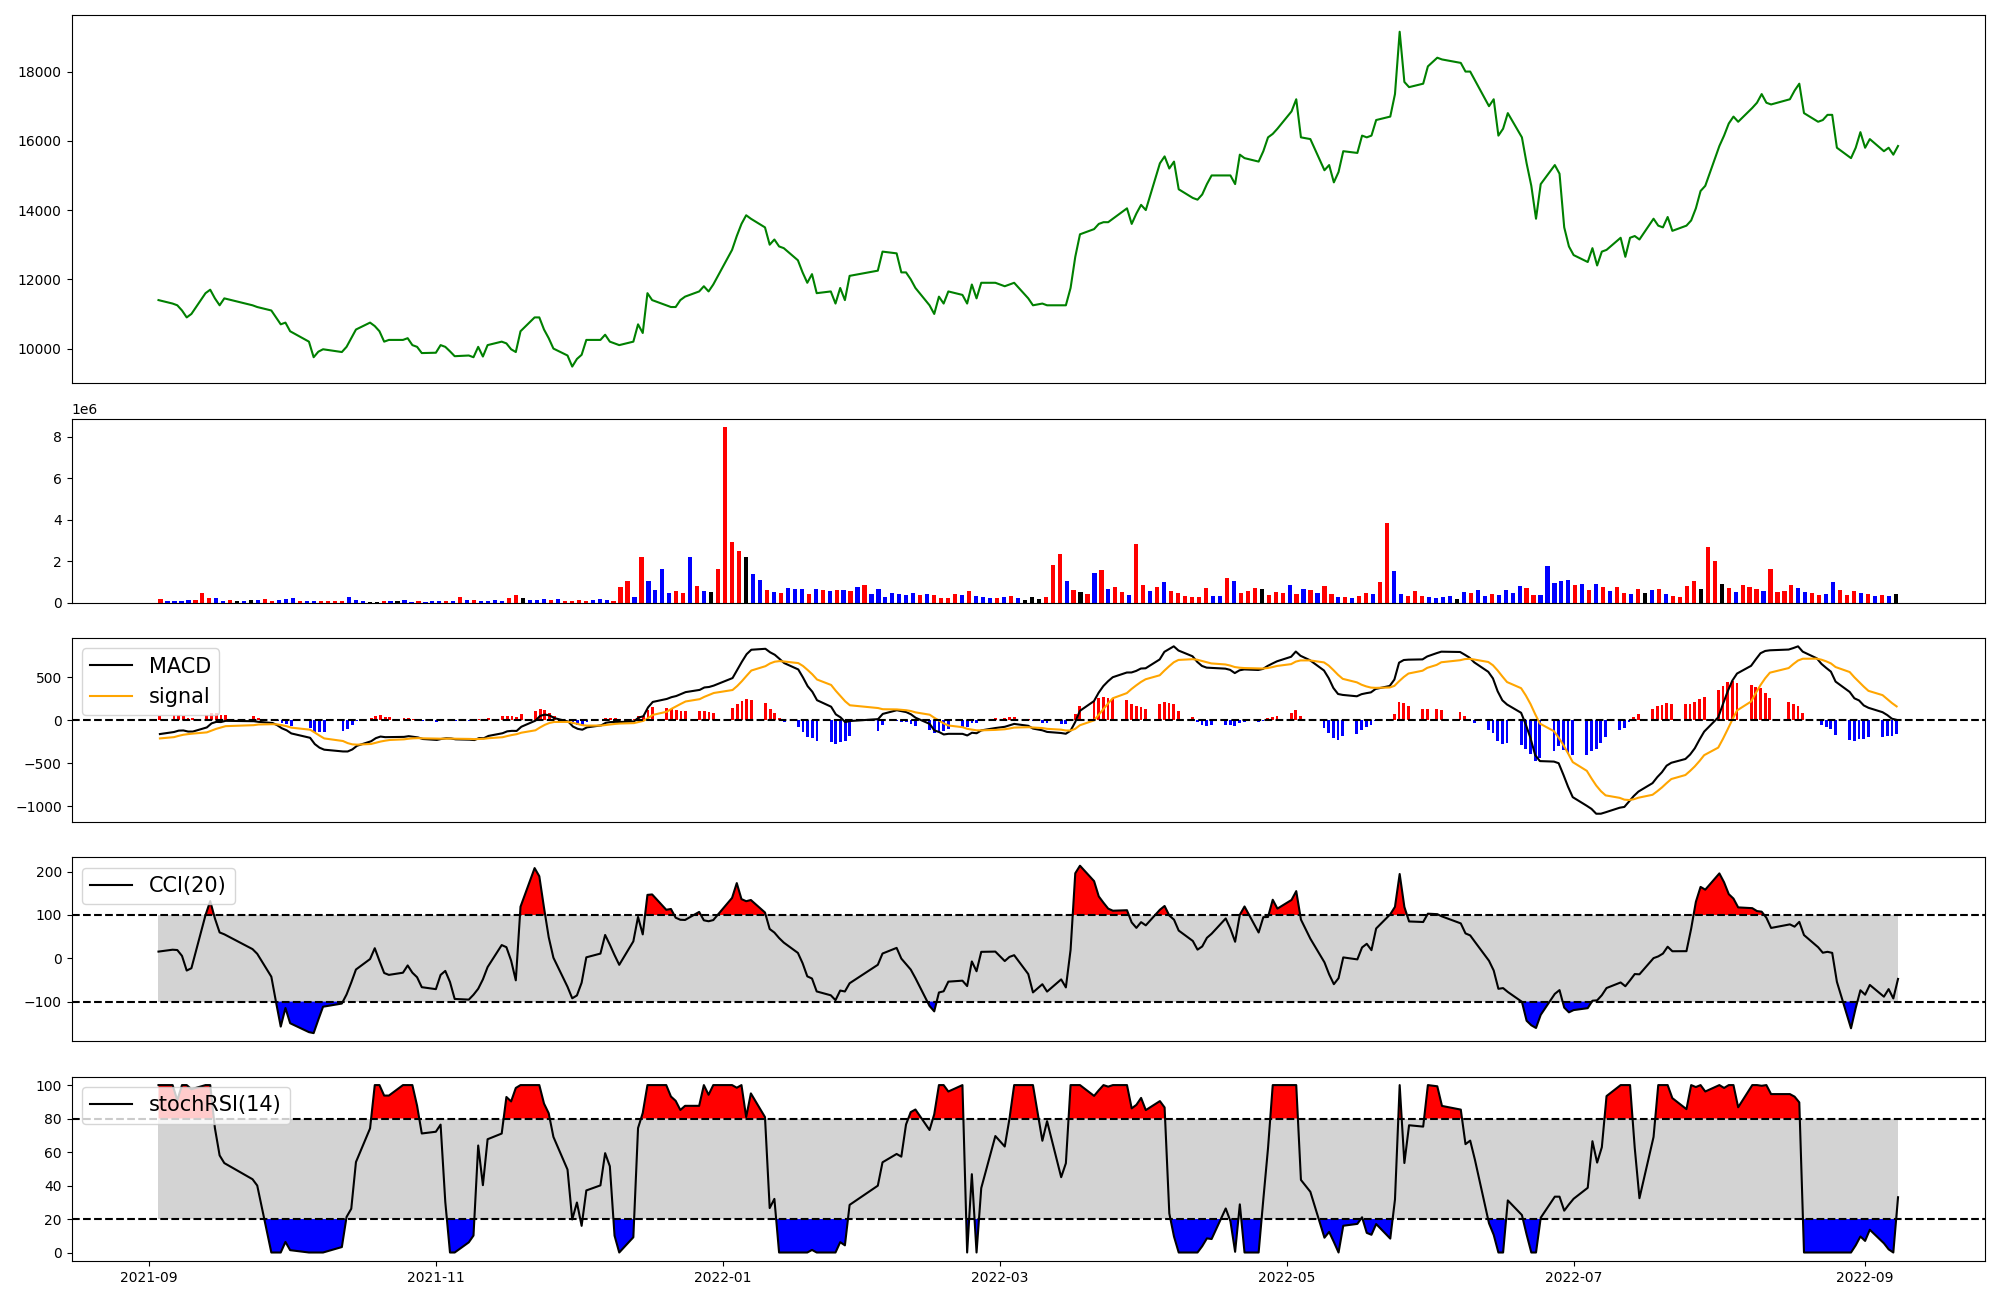2000x1300 pixels.
Task: Click the 2021-09 date tick label
Action: 149,1277
